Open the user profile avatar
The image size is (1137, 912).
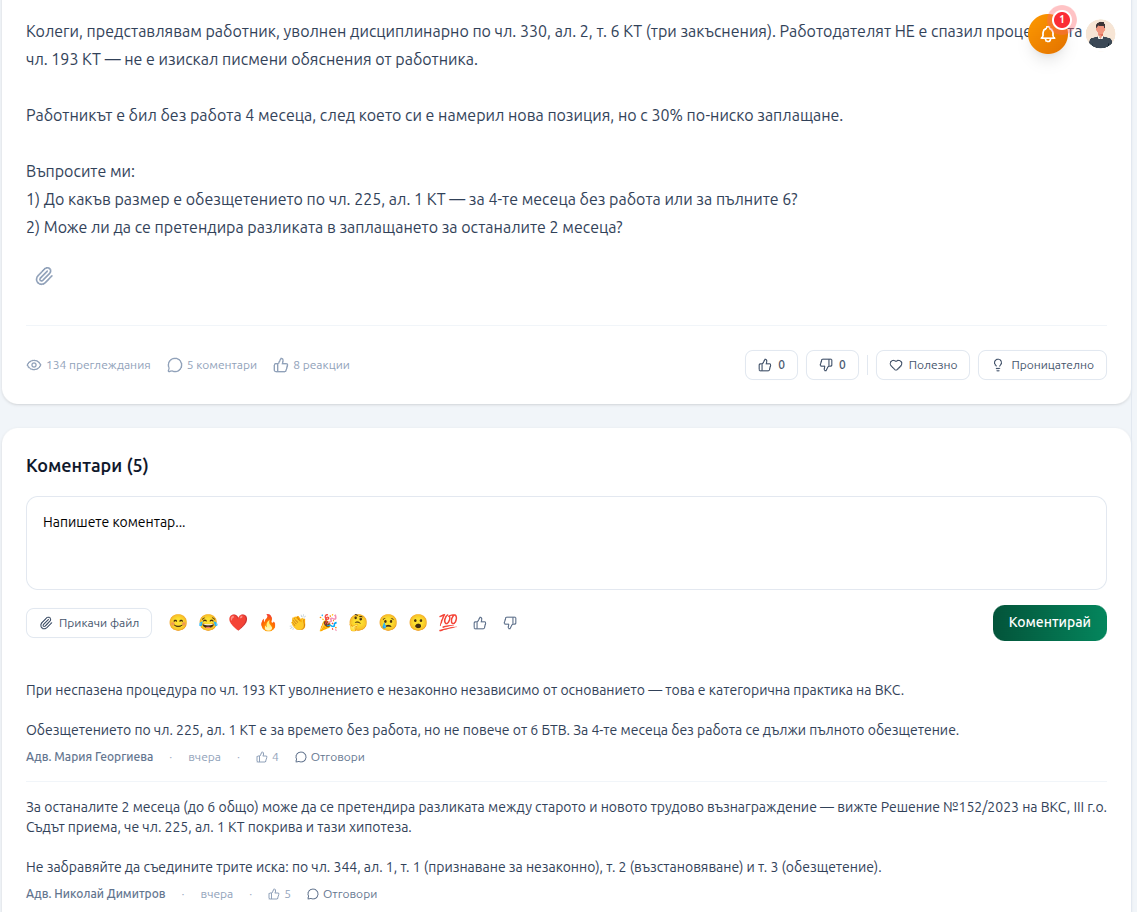(1100, 34)
